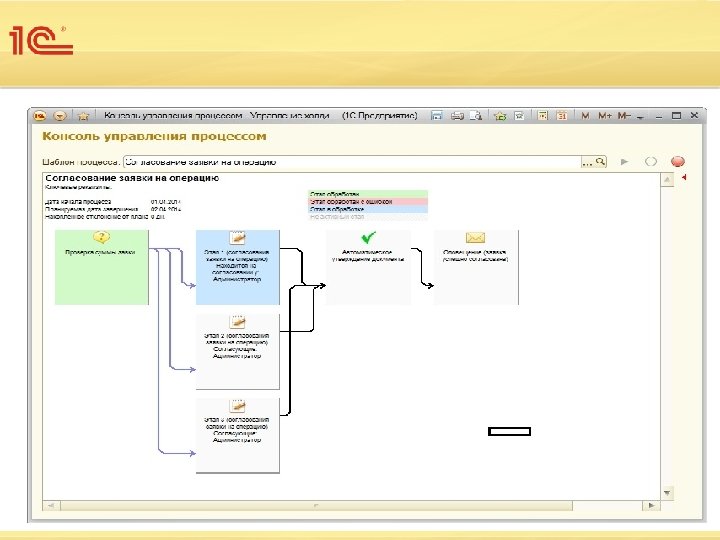The height and width of the screenshot is (540, 720).
Task: Click the diagram title 'Согласование заявки на операцию'
Action: tap(132, 178)
